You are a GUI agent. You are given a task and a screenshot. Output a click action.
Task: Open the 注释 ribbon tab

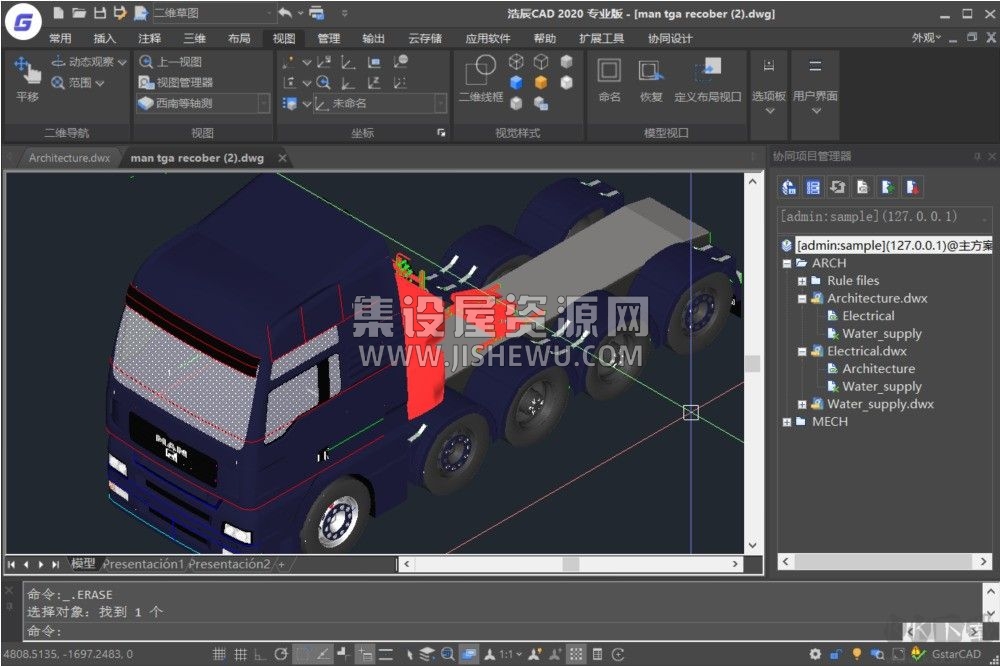coord(149,38)
